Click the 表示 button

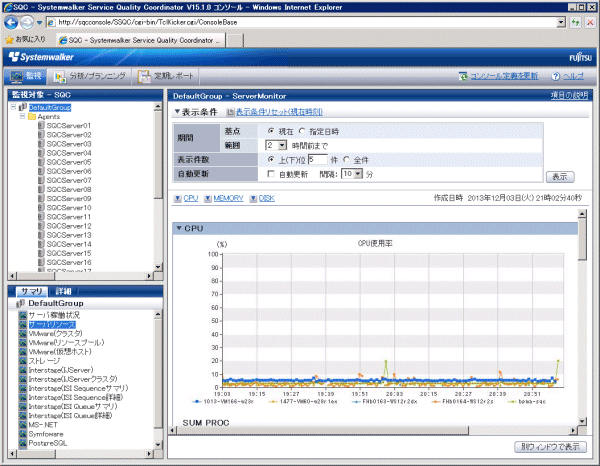pyautogui.click(x=560, y=177)
